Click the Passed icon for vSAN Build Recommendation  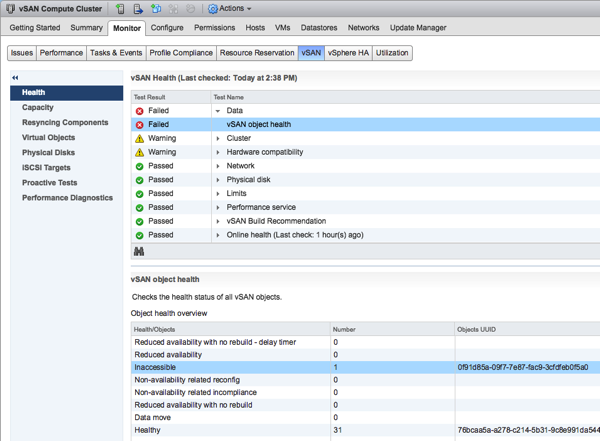pos(140,221)
